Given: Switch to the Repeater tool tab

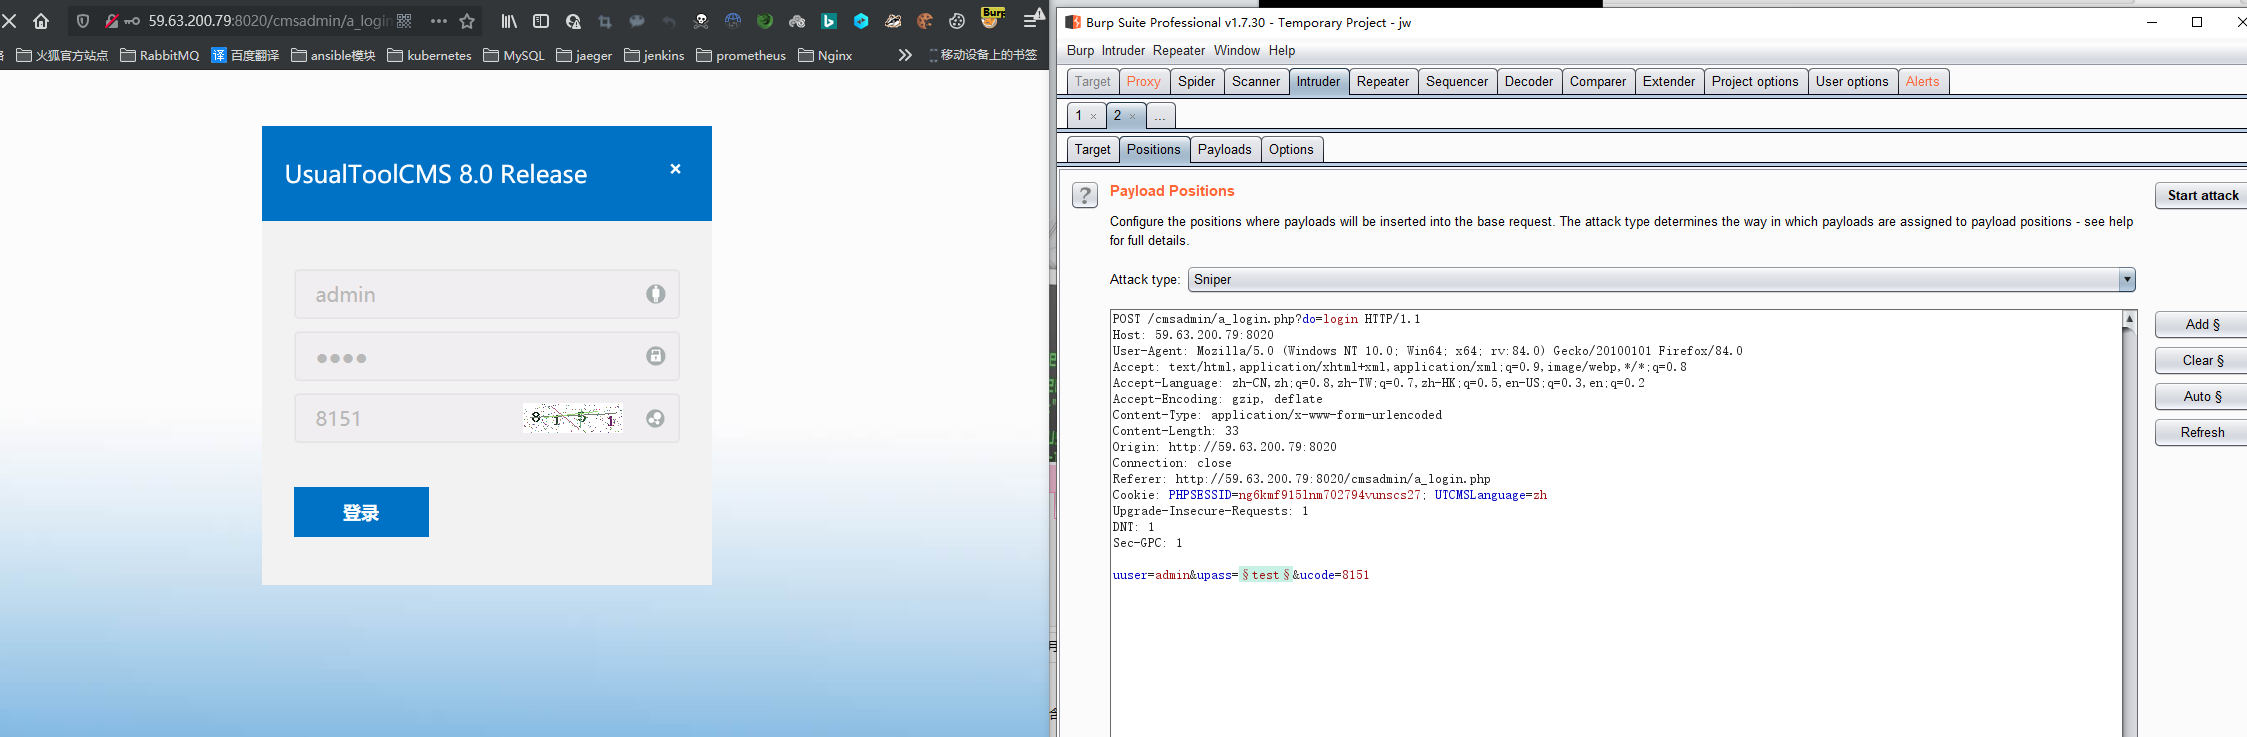Looking at the screenshot, I should [1383, 81].
